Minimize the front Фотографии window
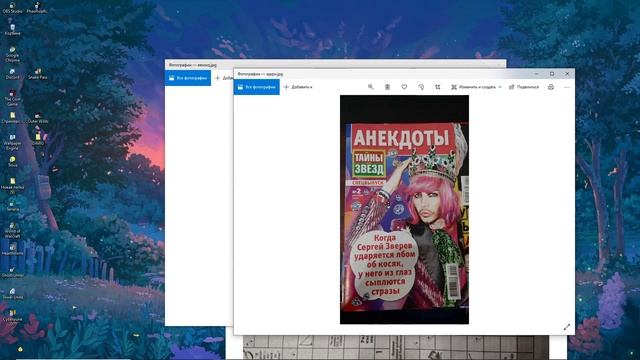This screenshot has height=360, width=640. (x=536, y=74)
